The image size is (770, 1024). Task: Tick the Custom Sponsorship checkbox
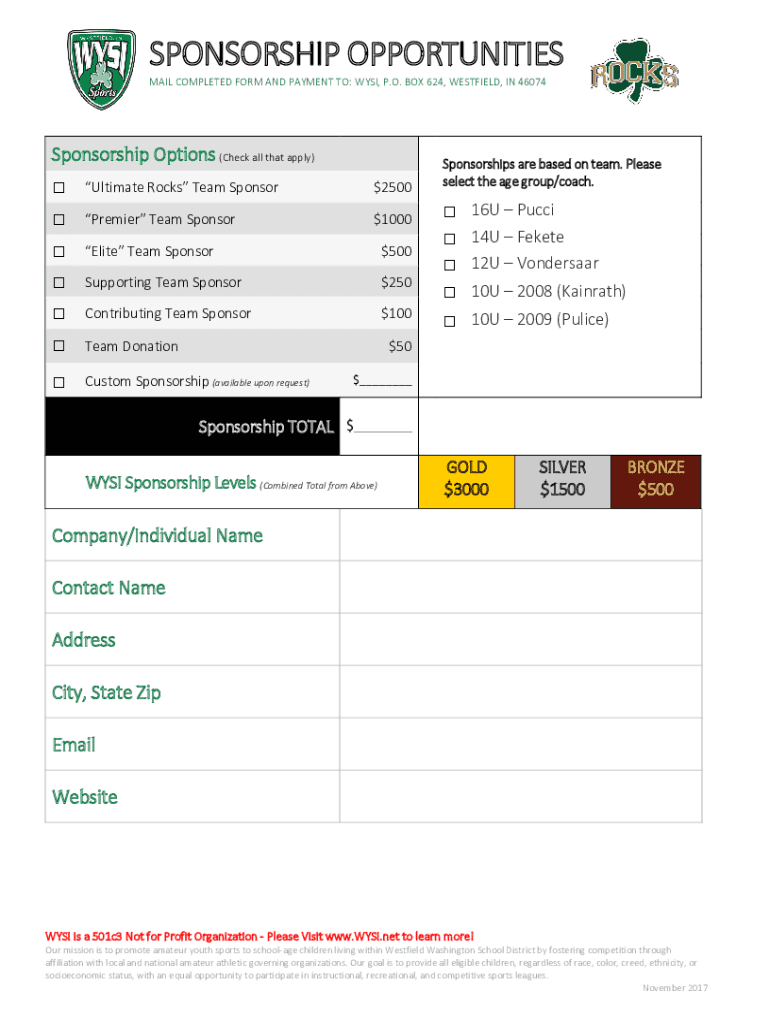(60, 382)
